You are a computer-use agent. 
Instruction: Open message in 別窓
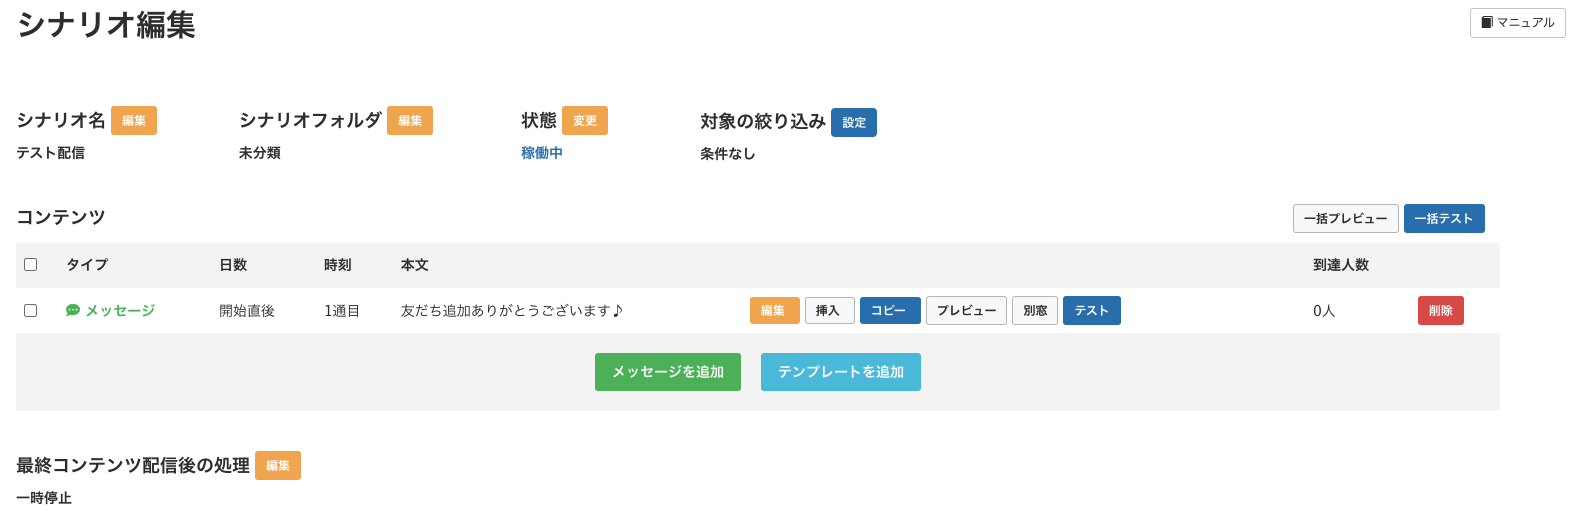1035,311
